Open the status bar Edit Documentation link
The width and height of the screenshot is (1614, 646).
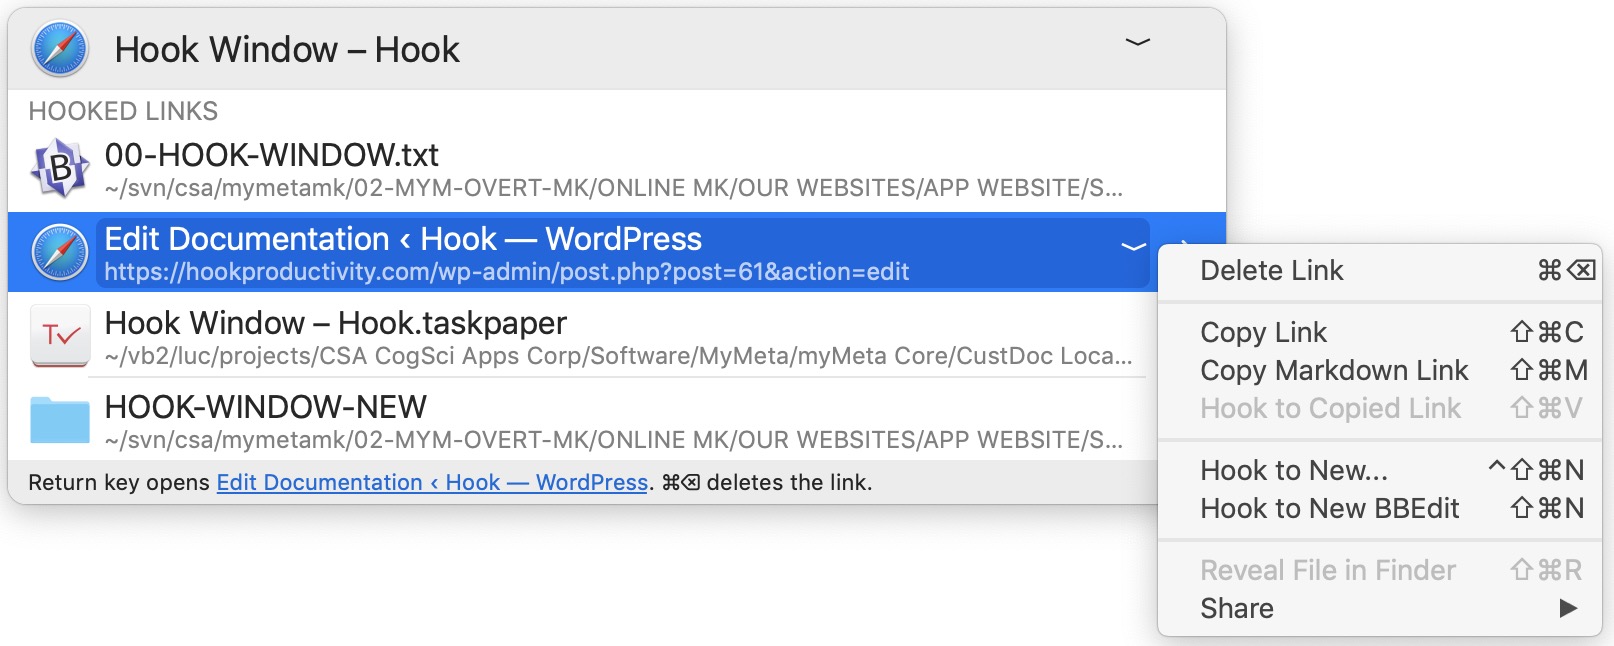click(x=432, y=483)
